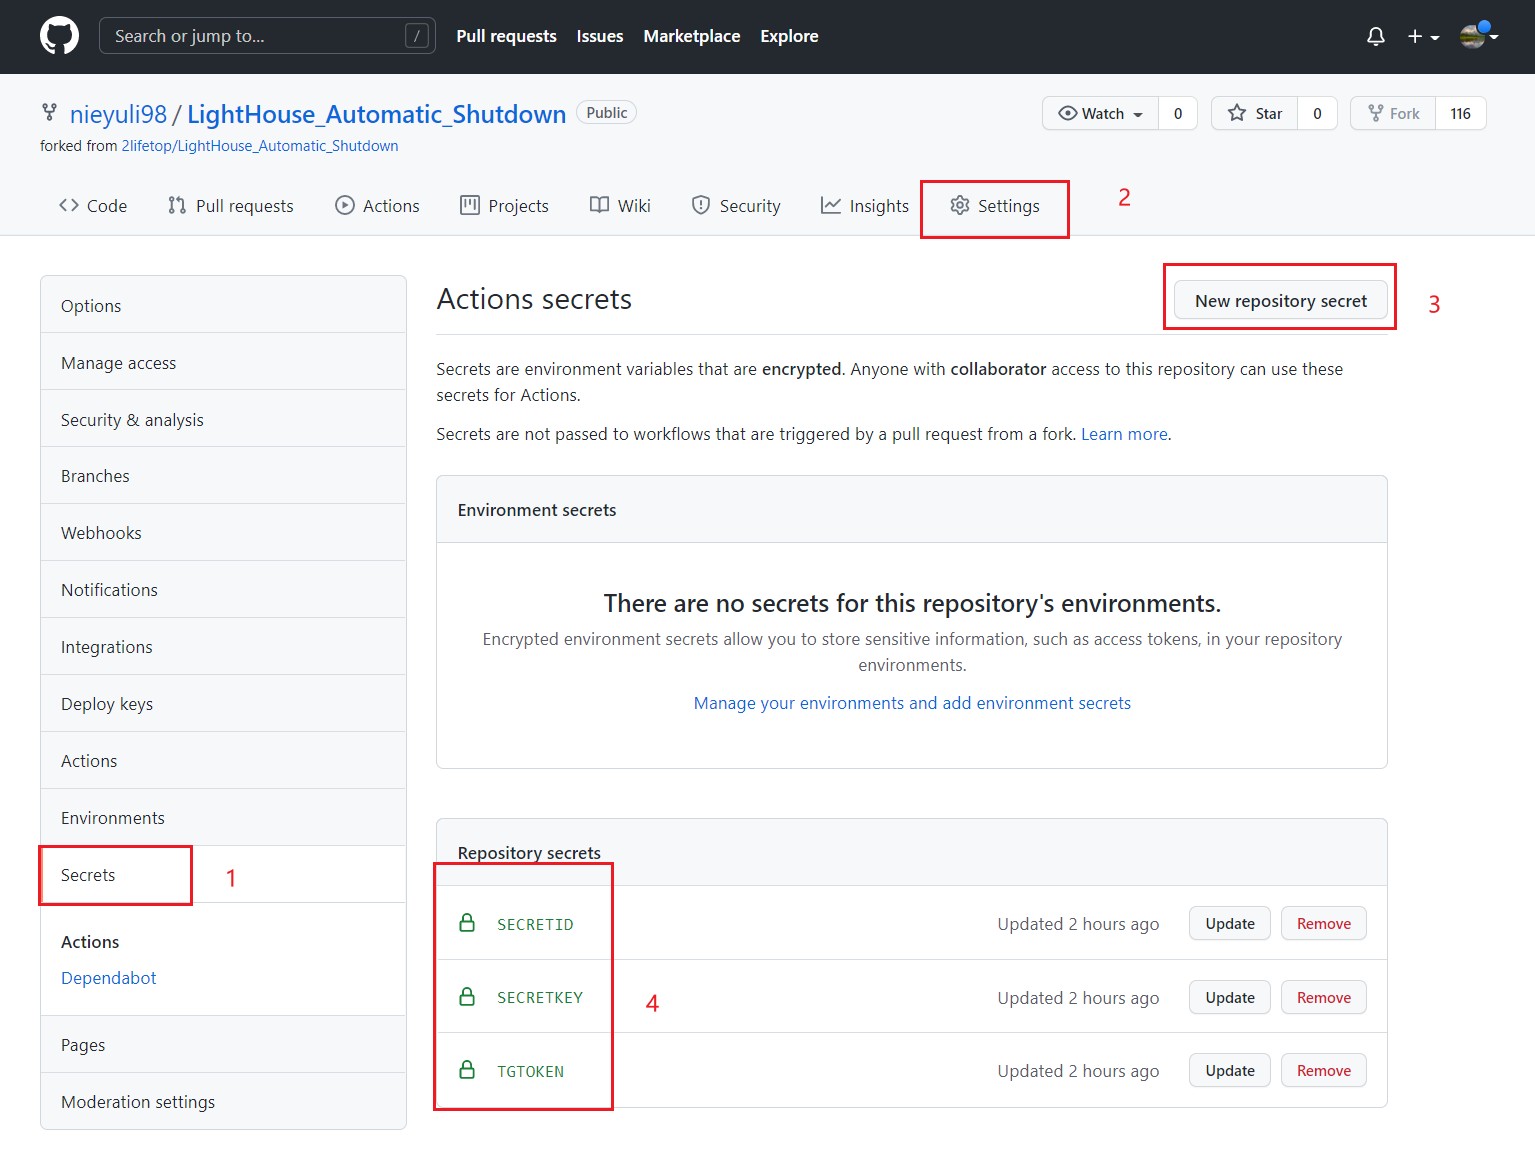Select Deploy keys in sidebar
Image resolution: width=1535 pixels, height=1160 pixels.
point(223,704)
